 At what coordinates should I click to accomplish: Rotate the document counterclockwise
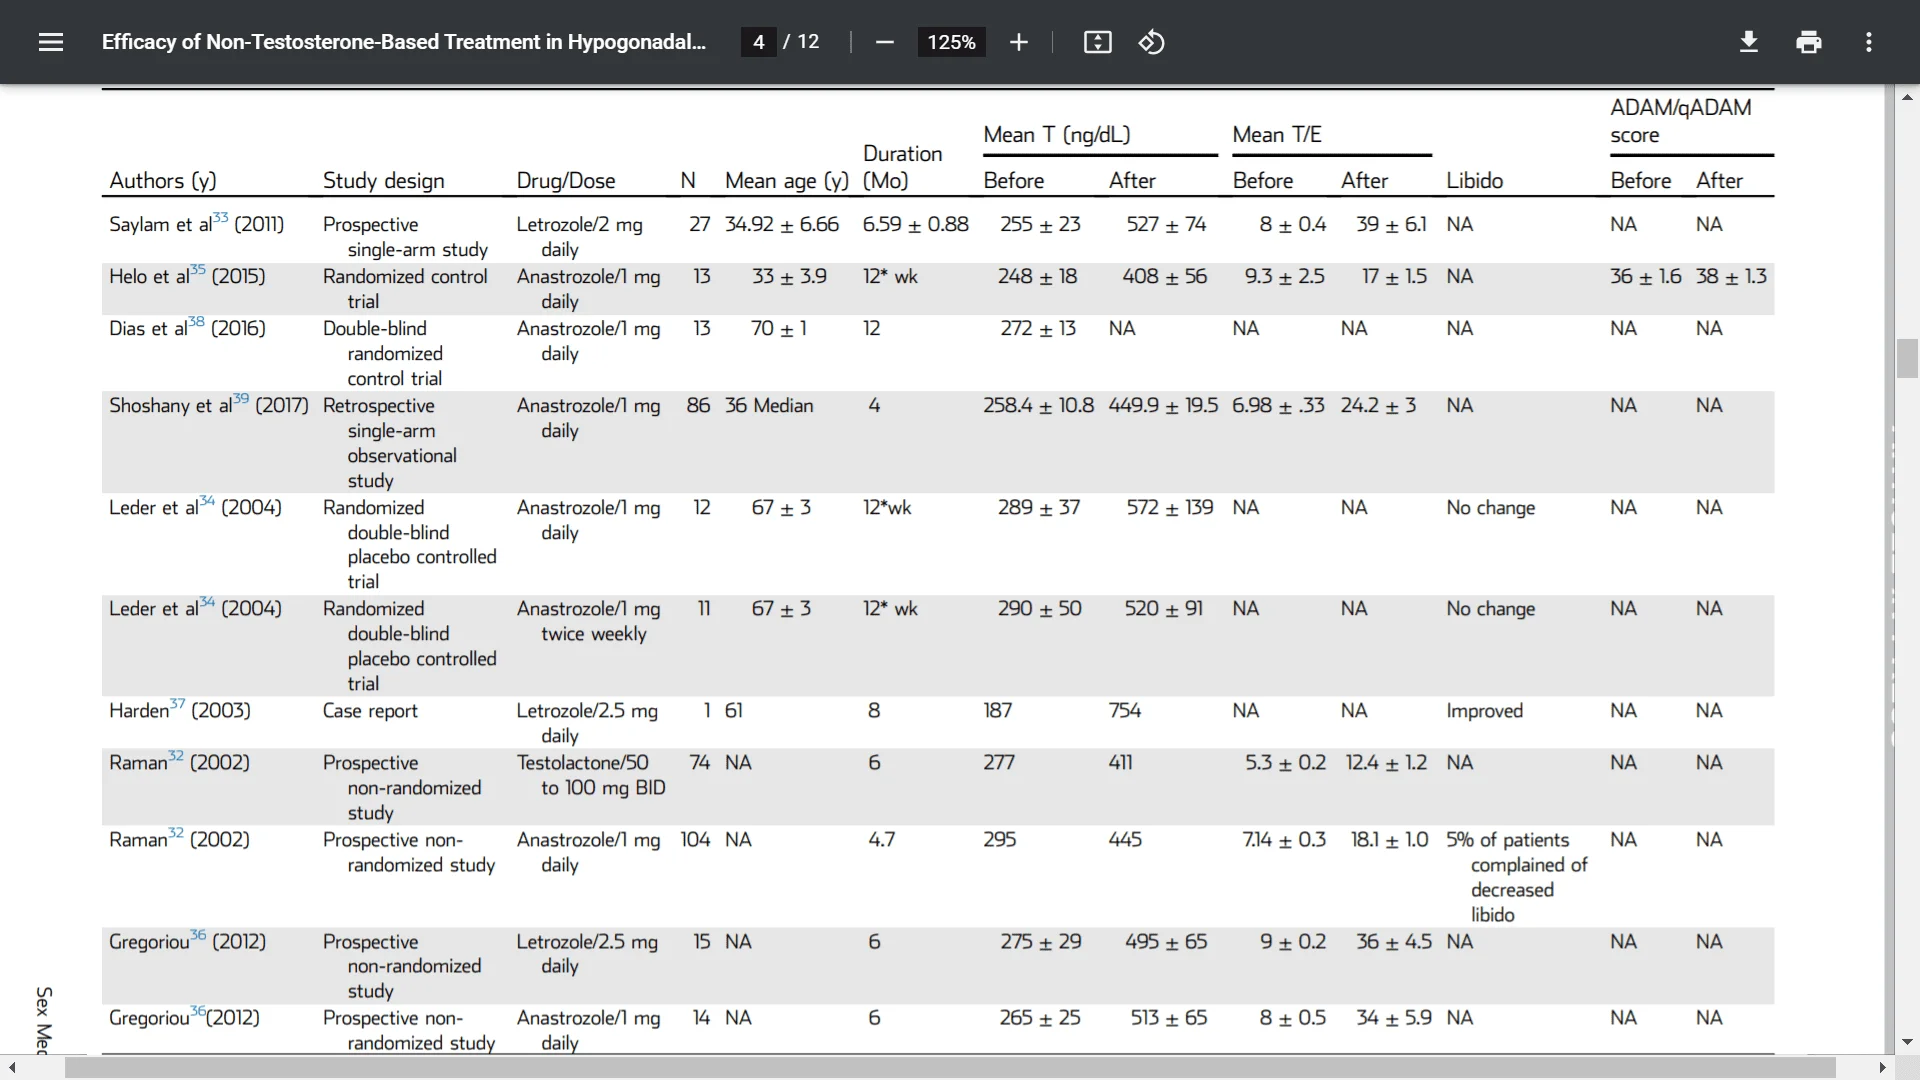coord(1151,42)
